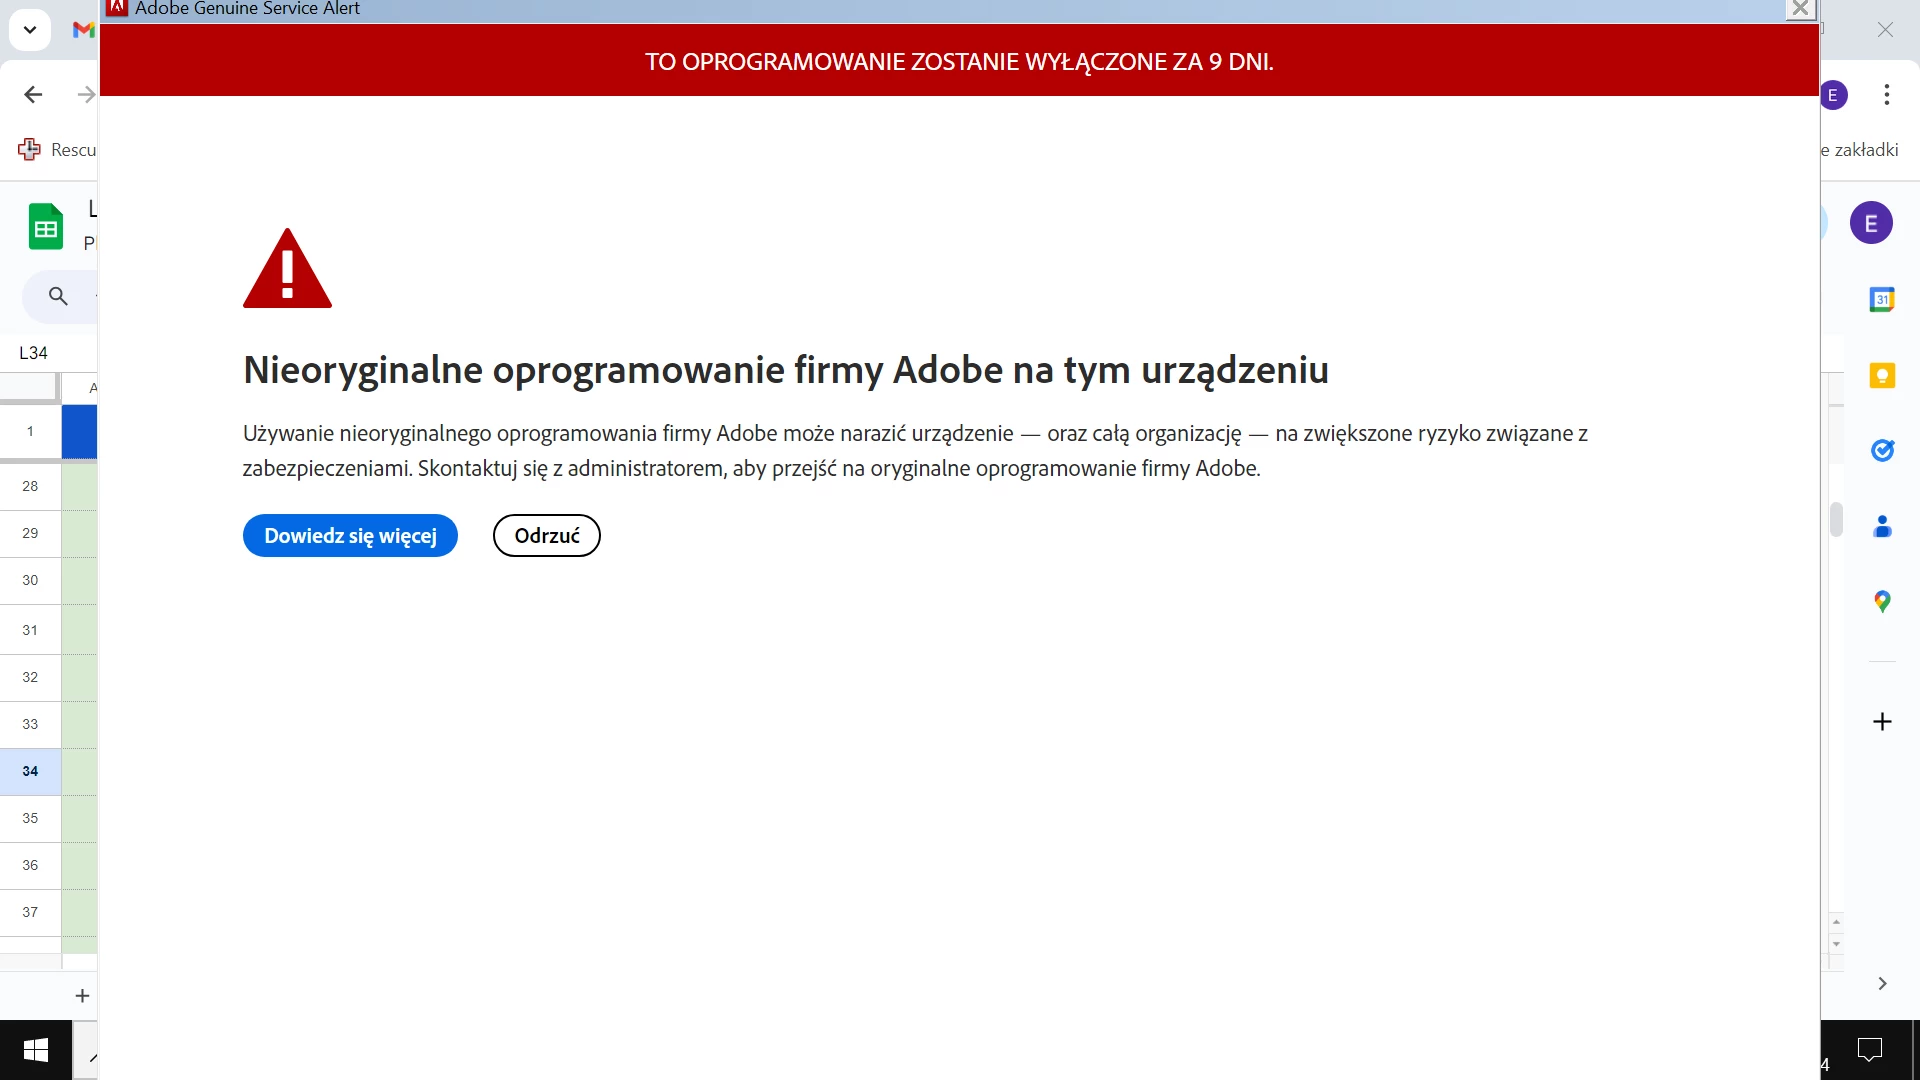
Task: Open Google Maps side panel icon
Action: (1882, 601)
